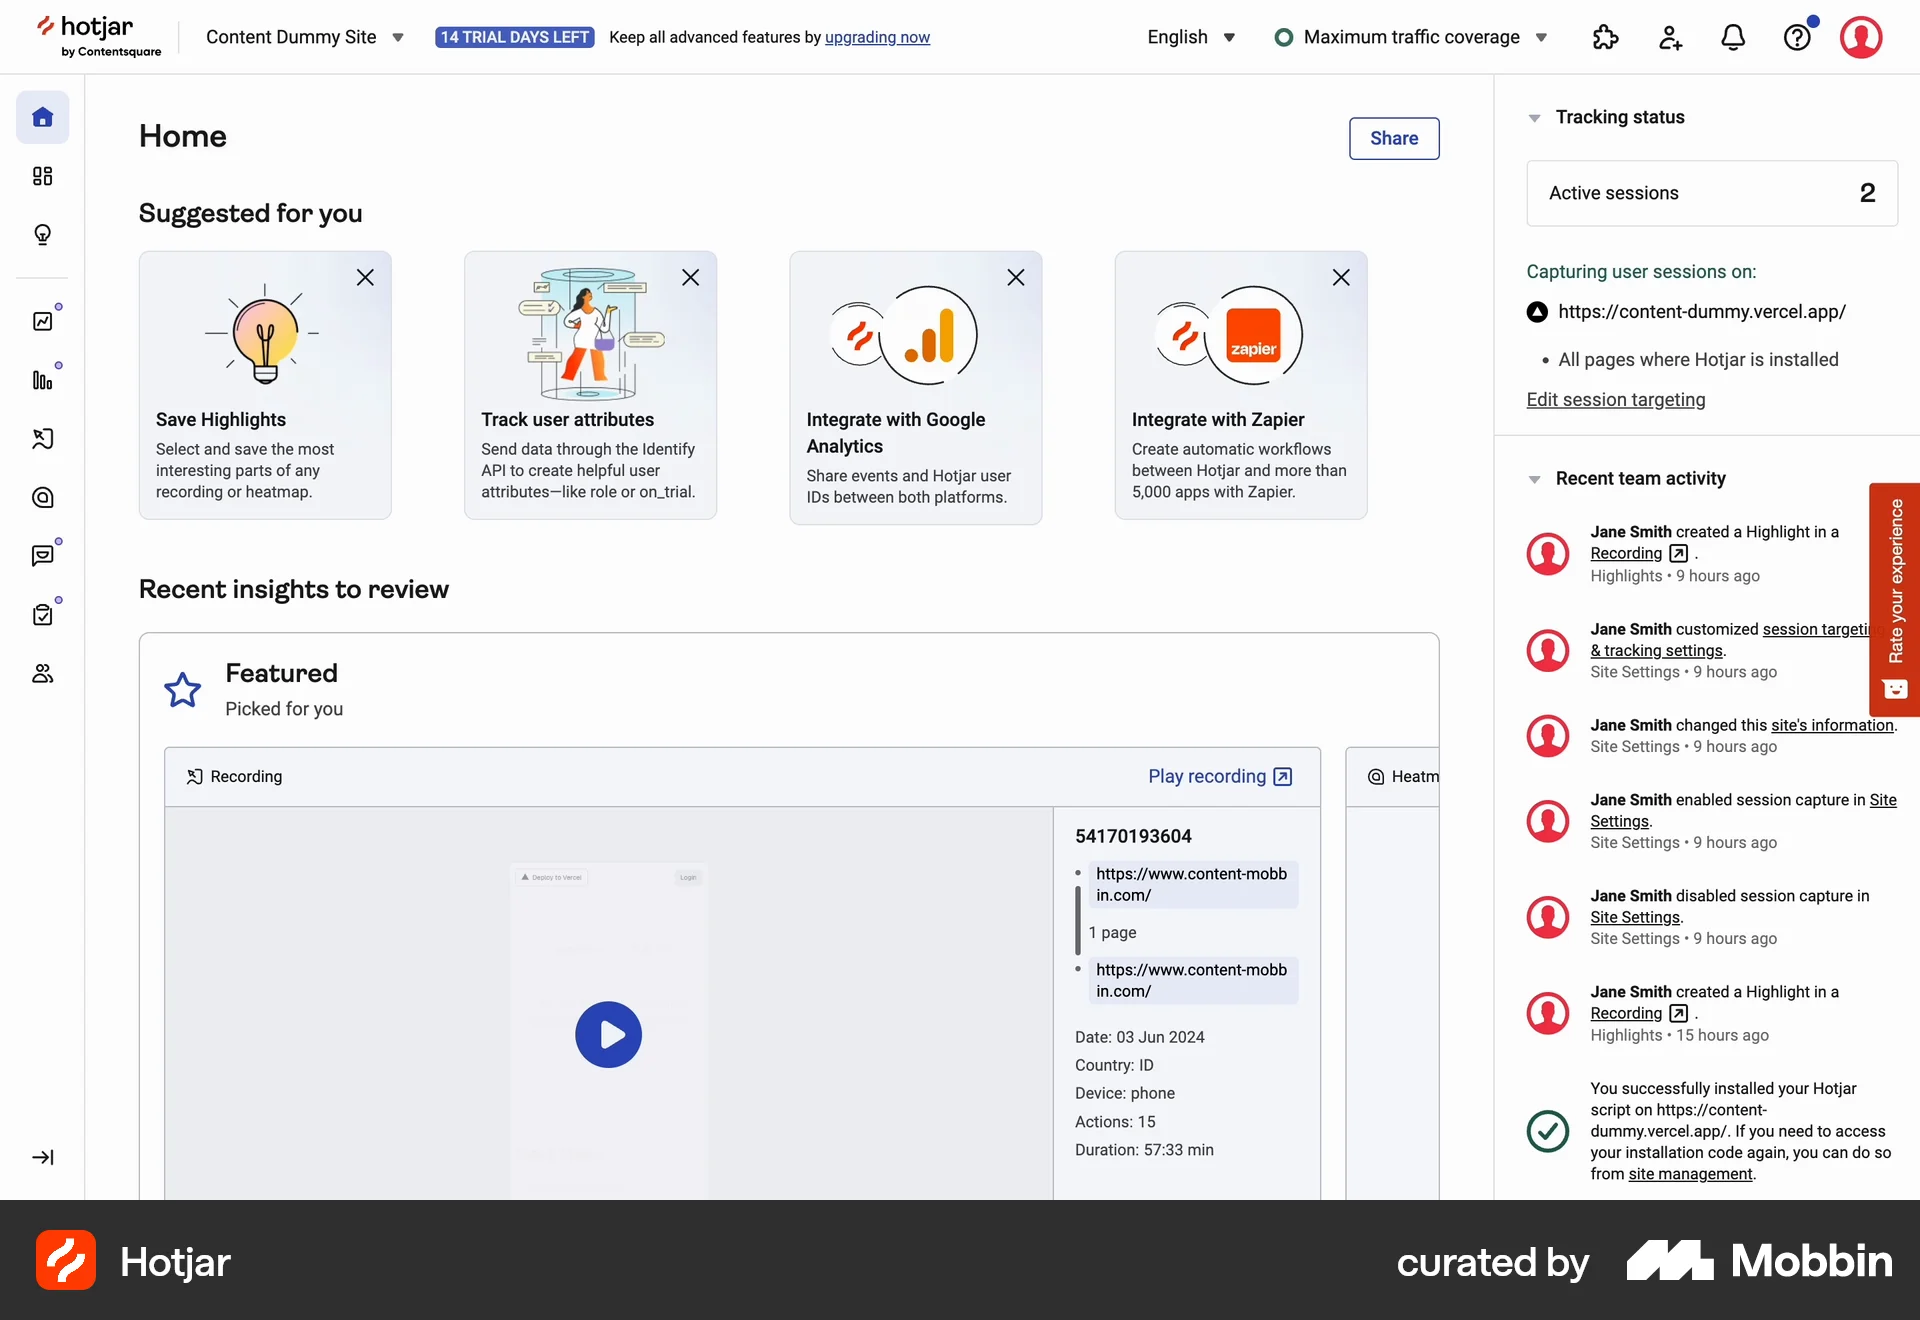Open the invite teammates icon in top bar
1920x1320 pixels.
pyautogui.click(x=1669, y=37)
